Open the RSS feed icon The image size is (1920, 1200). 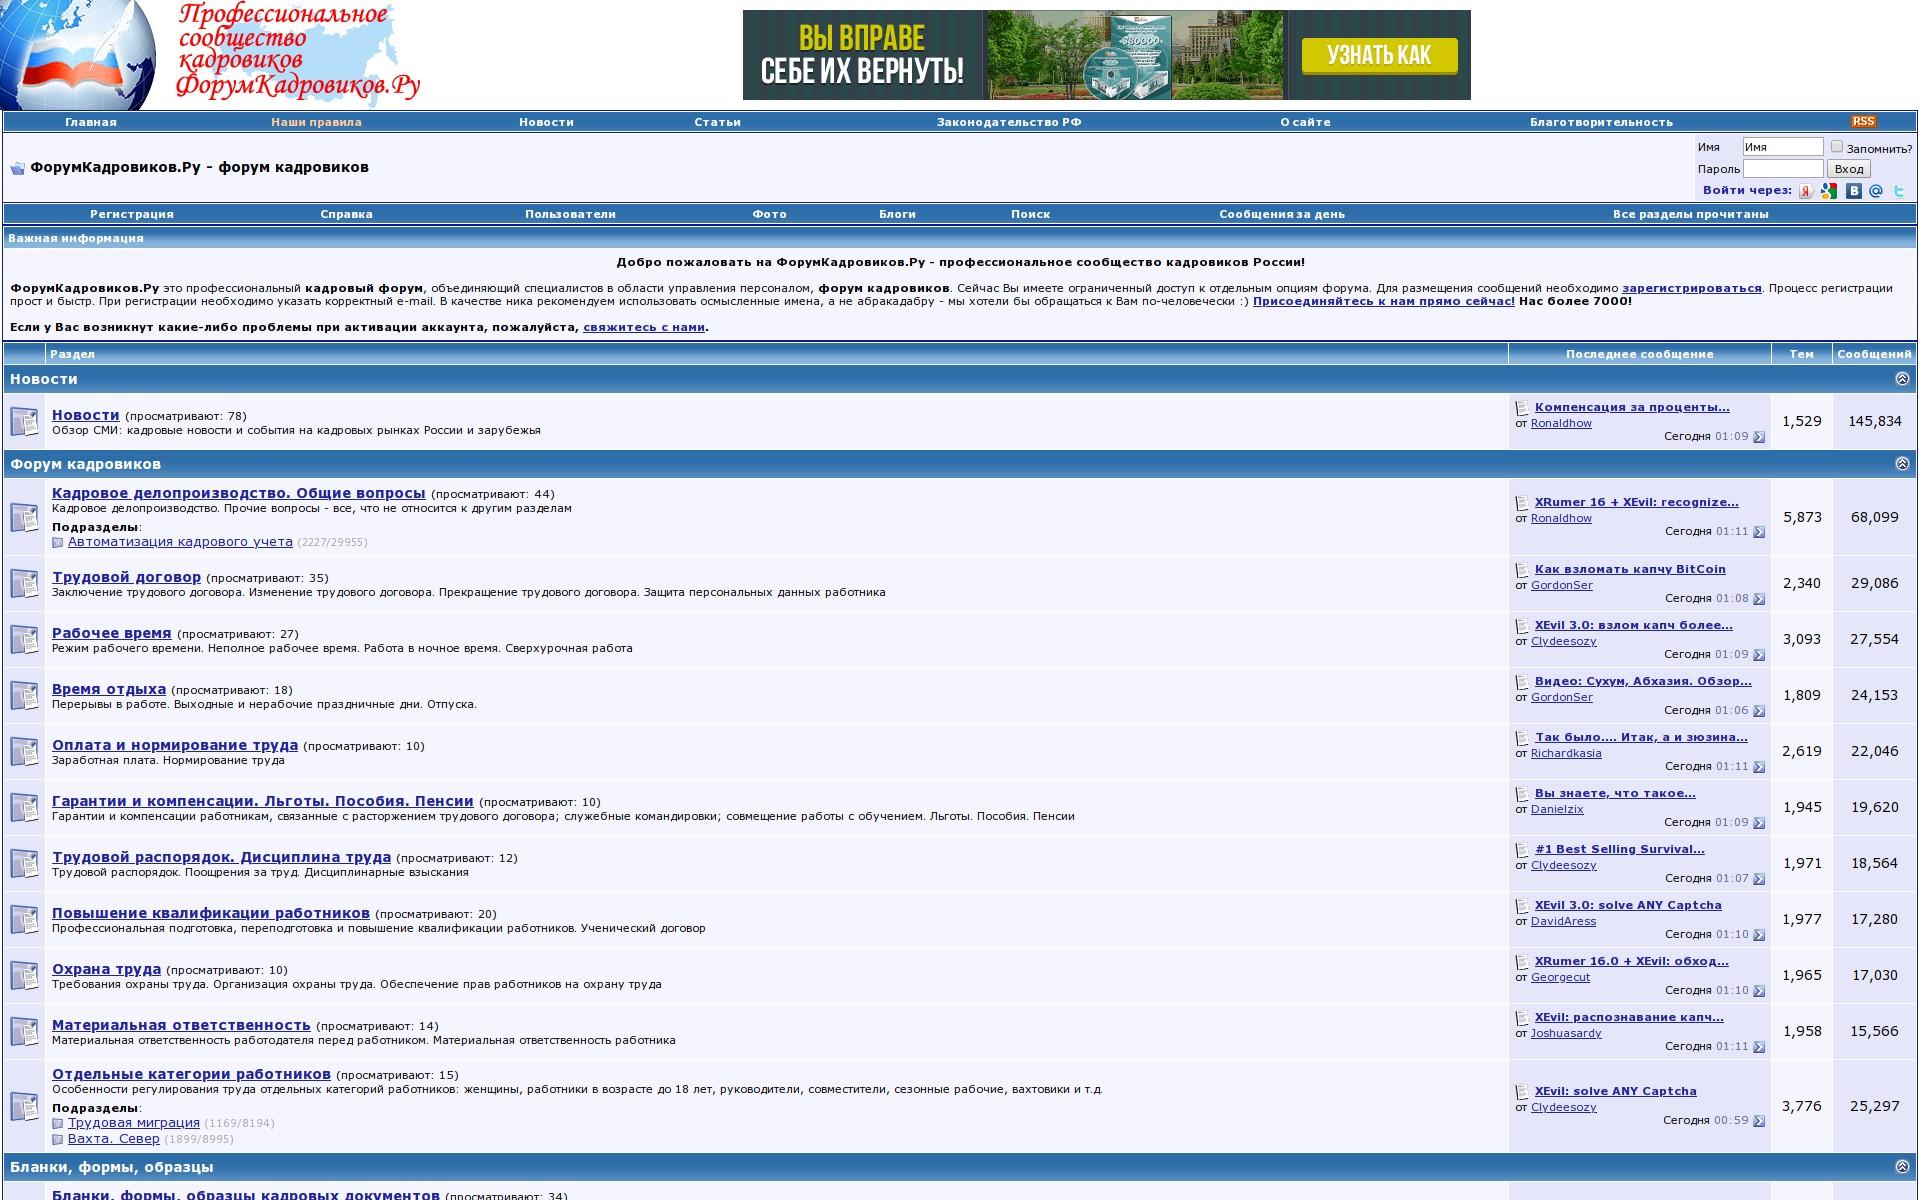click(x=1863, y=122)
